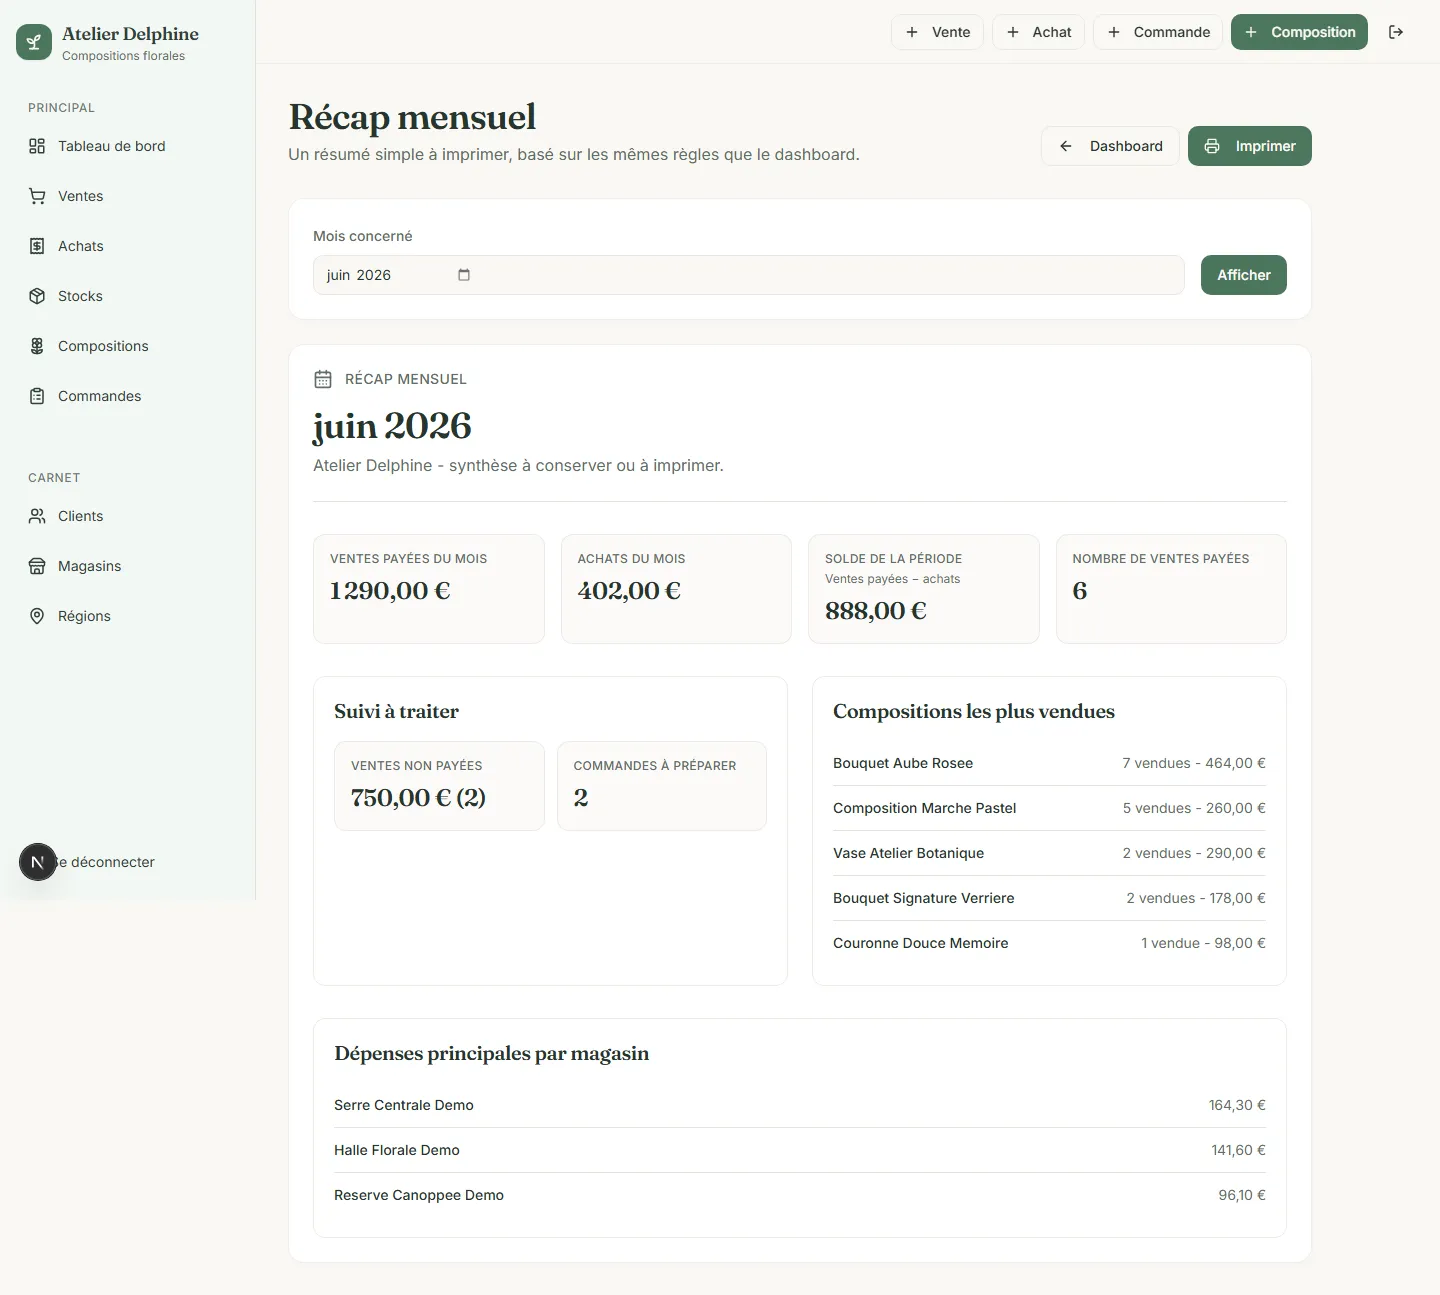Click the Afficher button

1244,275
